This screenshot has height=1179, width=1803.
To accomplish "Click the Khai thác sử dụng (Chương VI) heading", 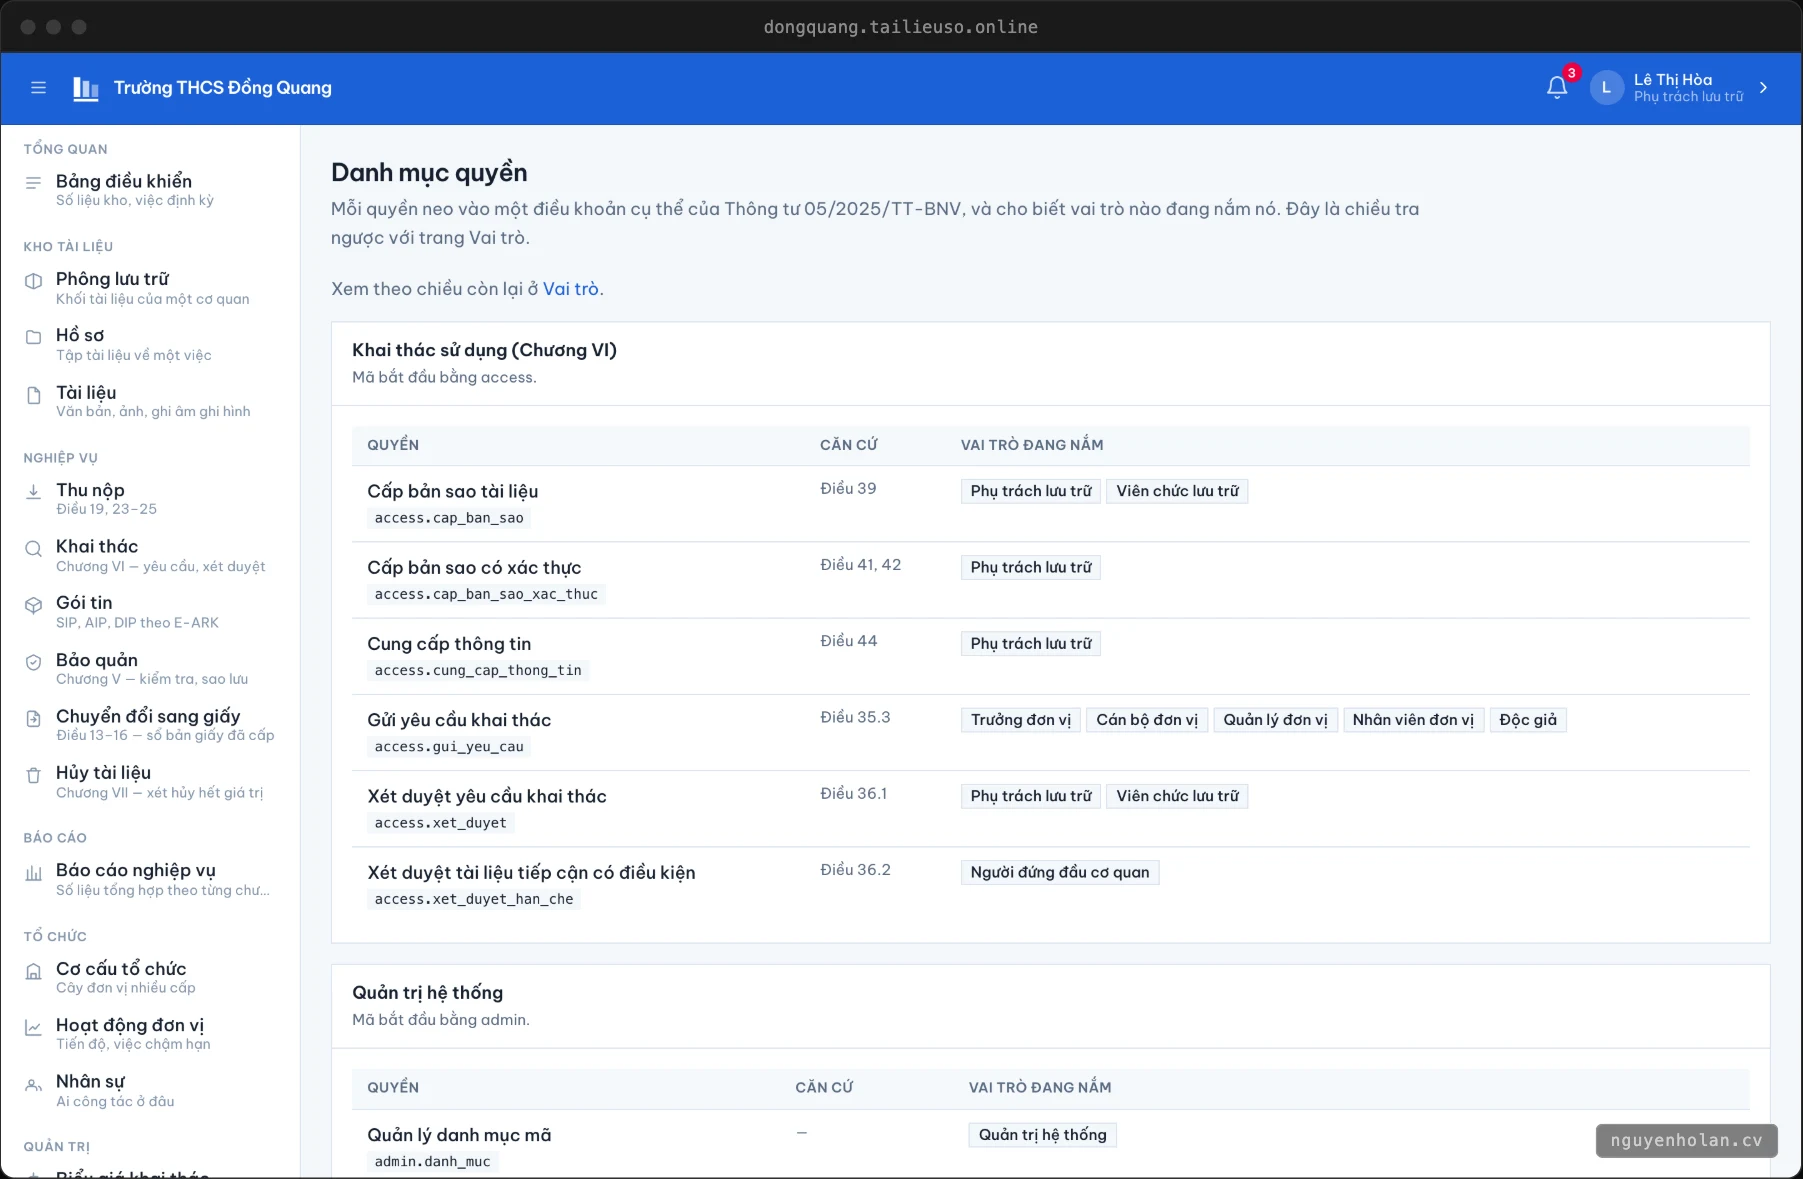I will (x=484, y=350).
